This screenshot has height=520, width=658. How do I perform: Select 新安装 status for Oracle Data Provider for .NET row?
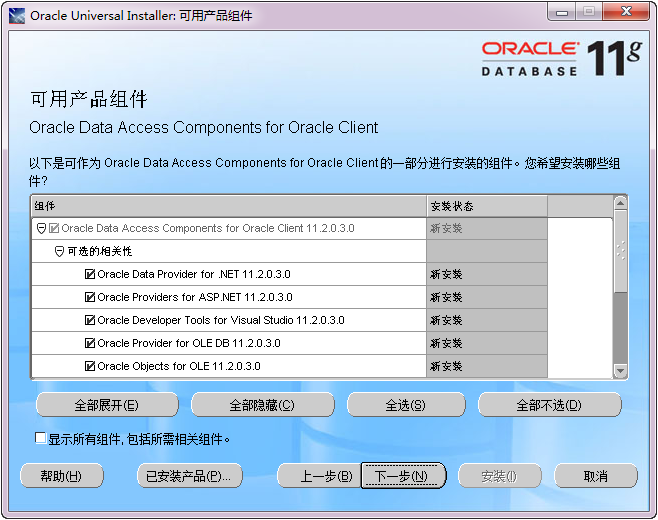coord(487,274)
